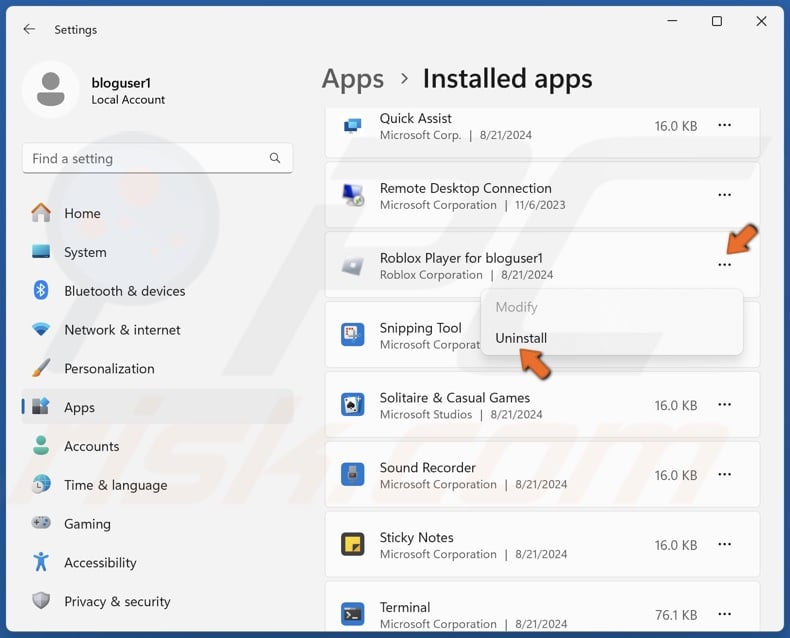This screenshot has width=790, height=638.
Task: Show more options for Sound Recorder
Action: (724, 475)
